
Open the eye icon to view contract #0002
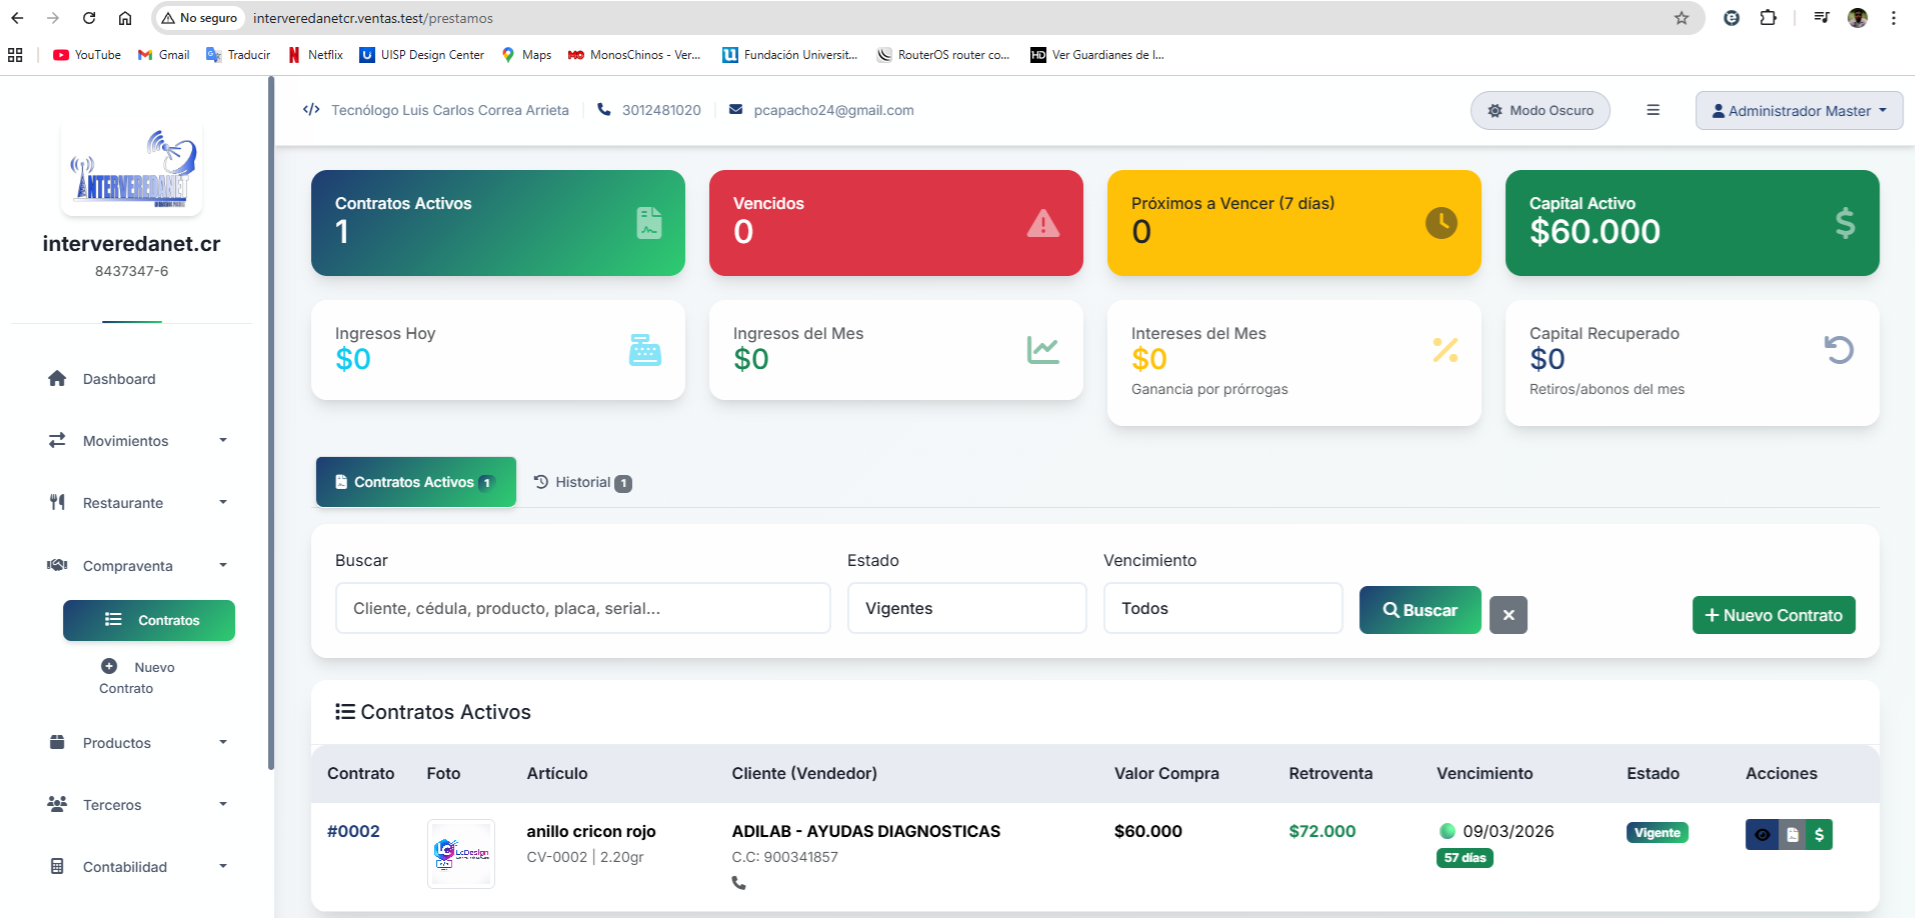point(1762,834)
